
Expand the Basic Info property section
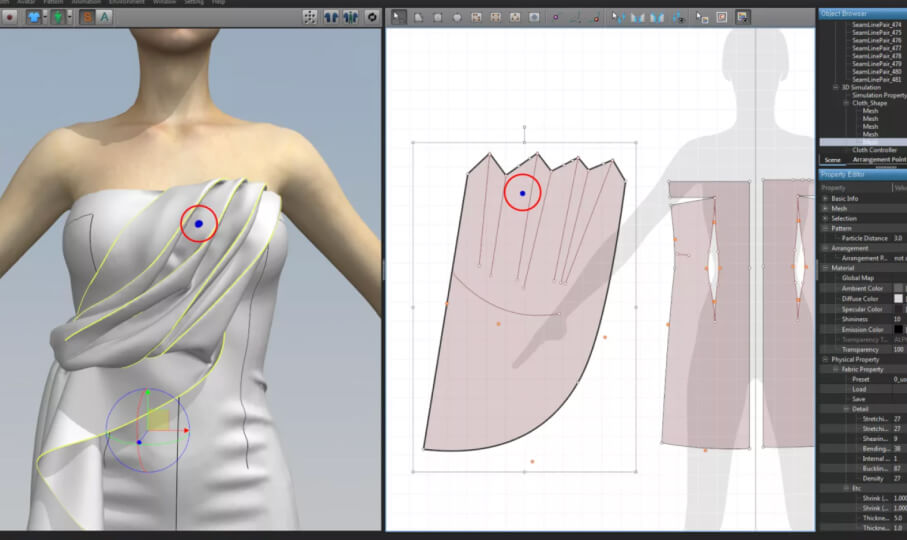coord(825,198)
